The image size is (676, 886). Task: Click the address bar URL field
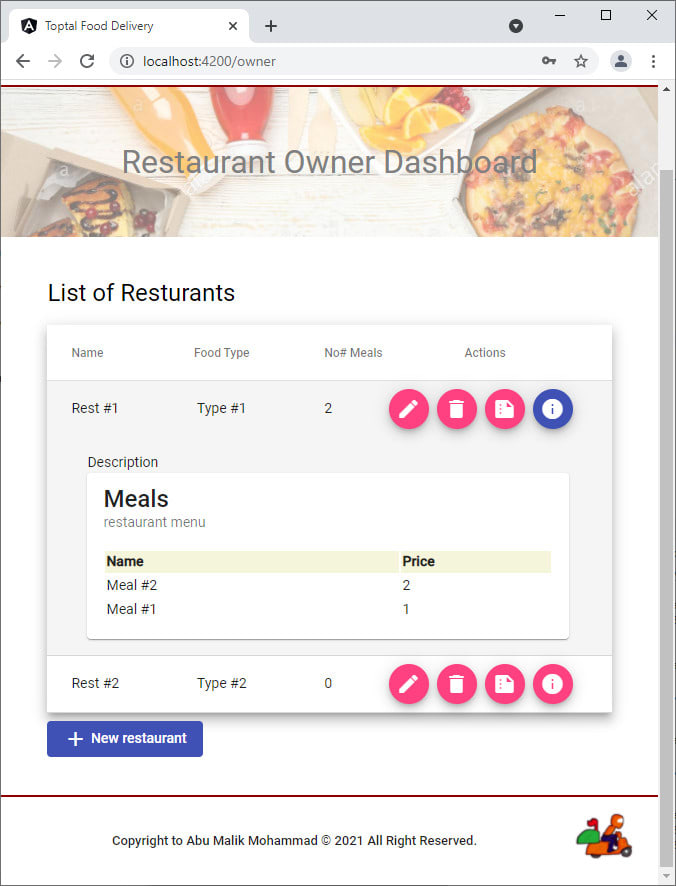click(x=330, y=61)
